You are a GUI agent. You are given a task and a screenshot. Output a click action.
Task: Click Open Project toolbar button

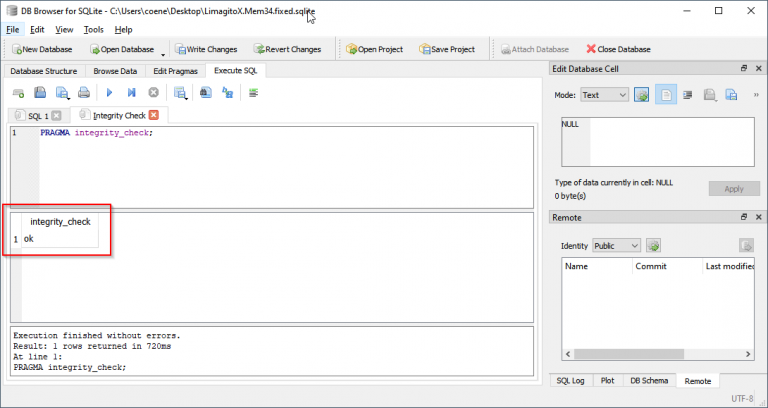[375, 49]
